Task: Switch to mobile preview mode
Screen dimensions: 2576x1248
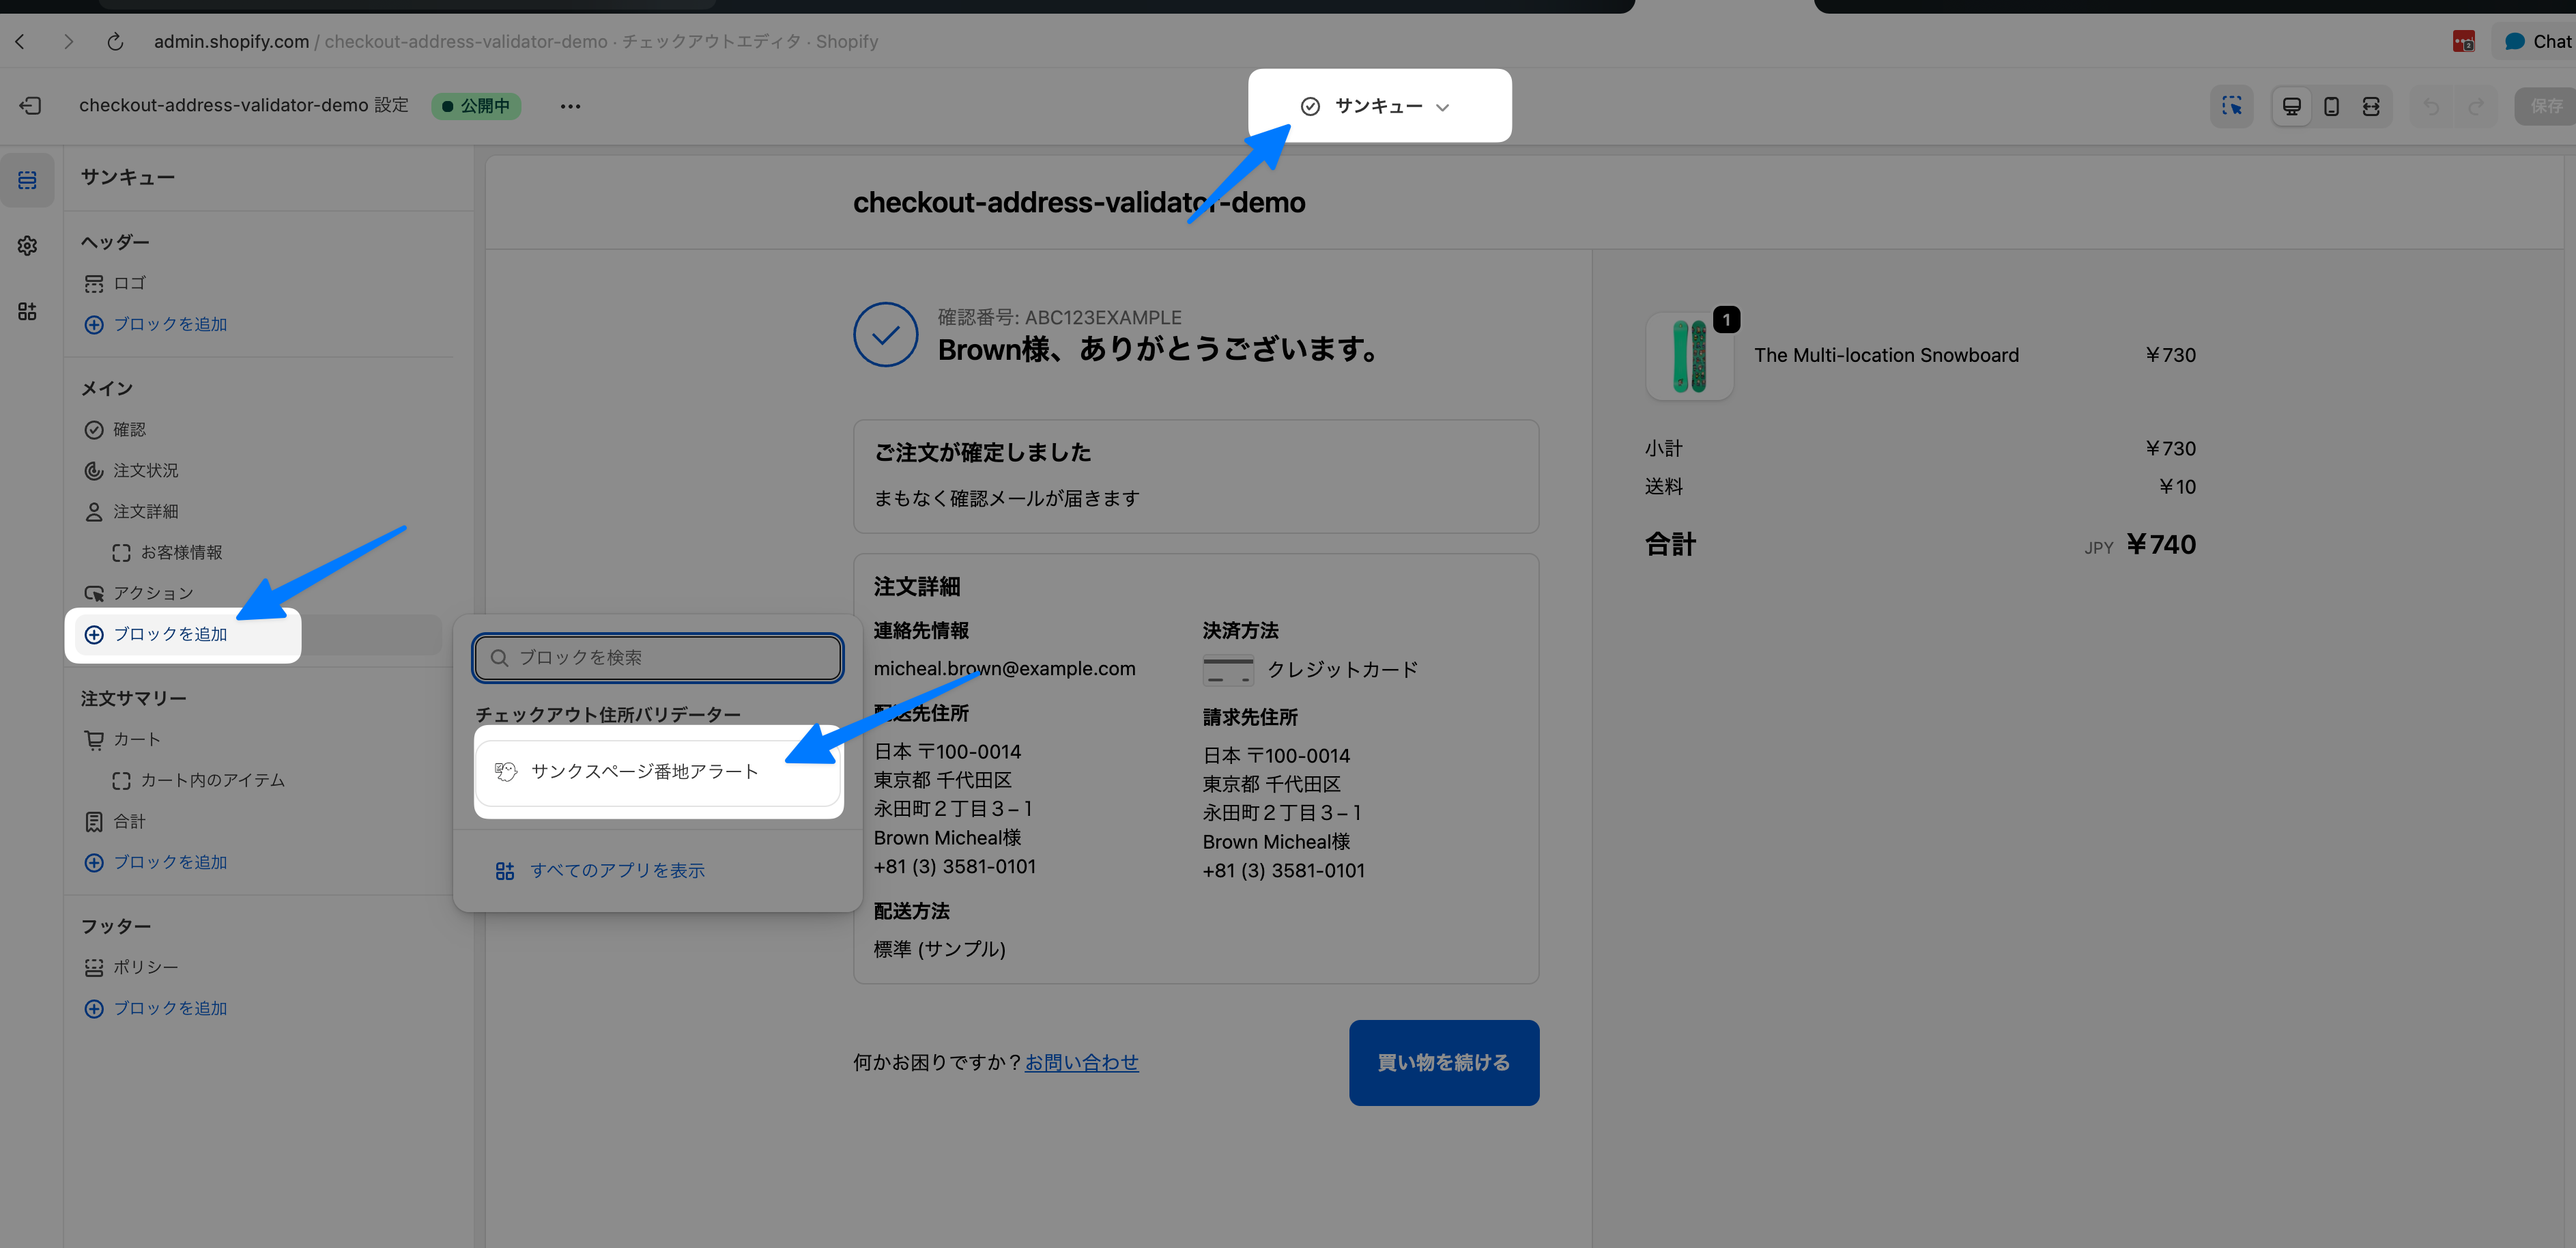Action: coord(2331,106)
